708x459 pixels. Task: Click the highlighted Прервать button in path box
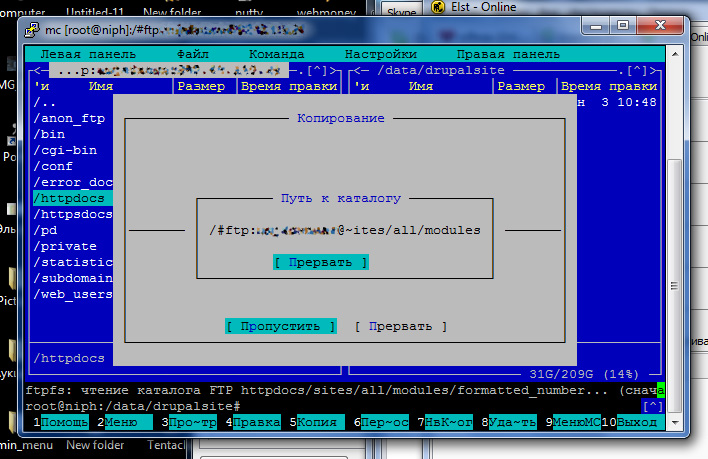pyautogui.click(x=321, y=262)
